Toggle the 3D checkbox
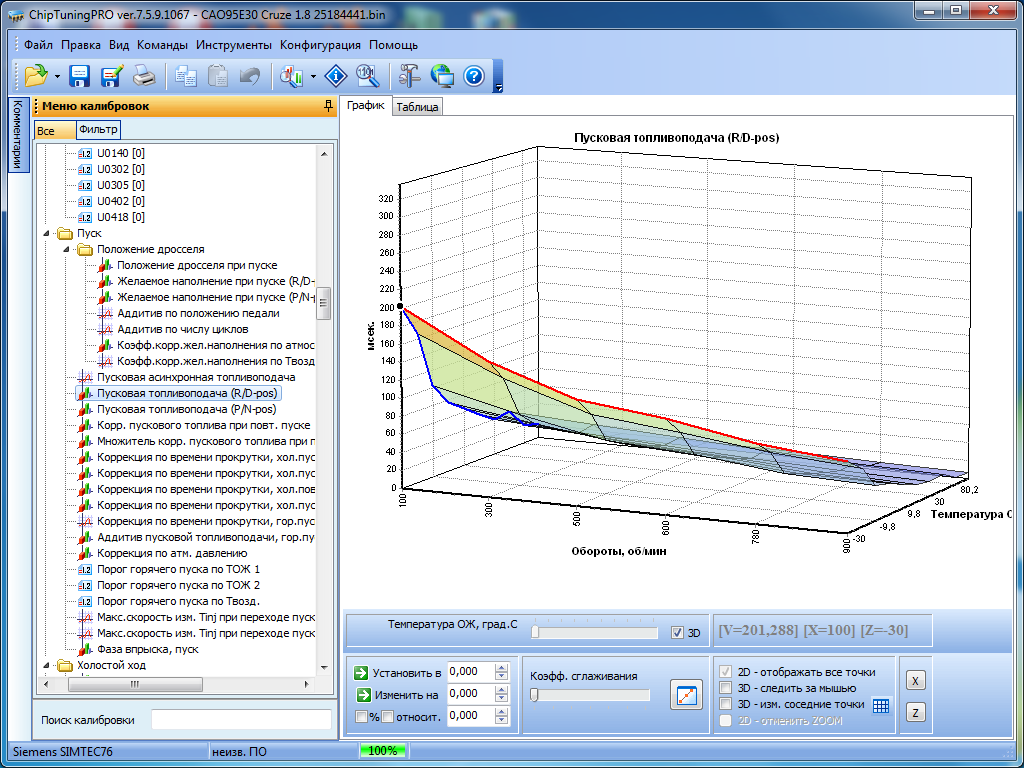The width and height of the screenshot is (1024, 768). (x=678, y=633)
